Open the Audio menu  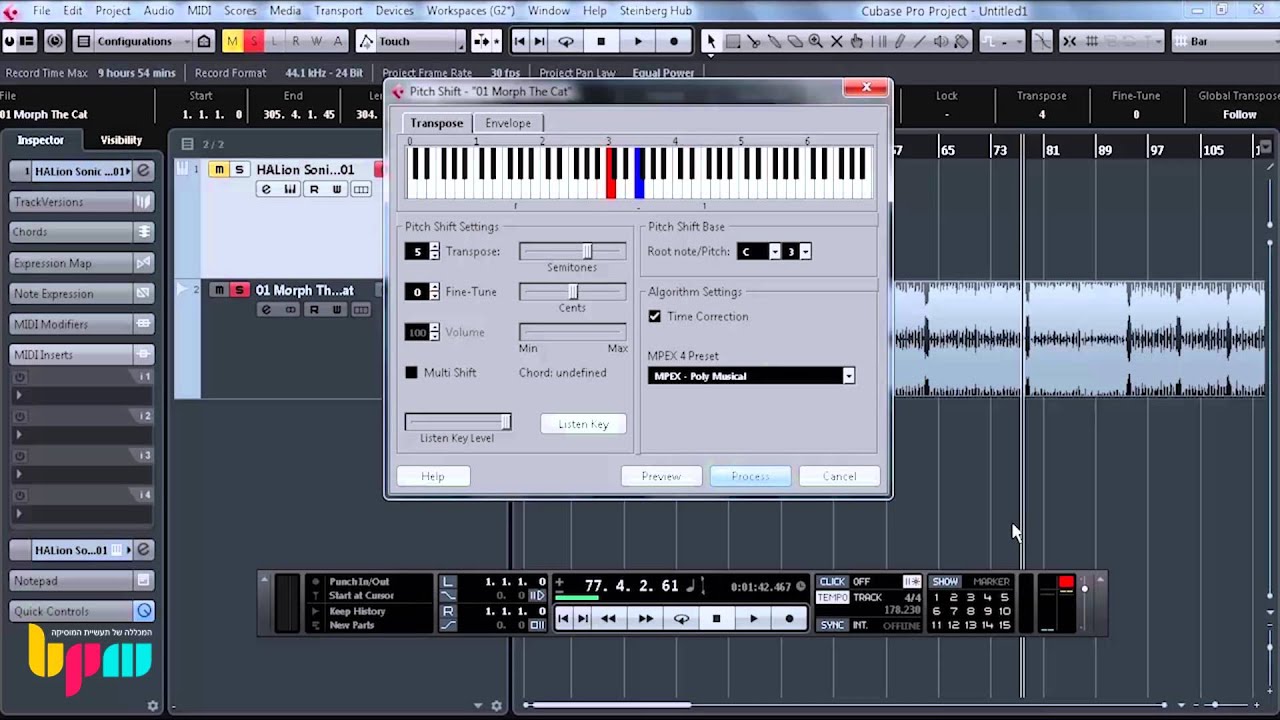(x=158, y=11)
